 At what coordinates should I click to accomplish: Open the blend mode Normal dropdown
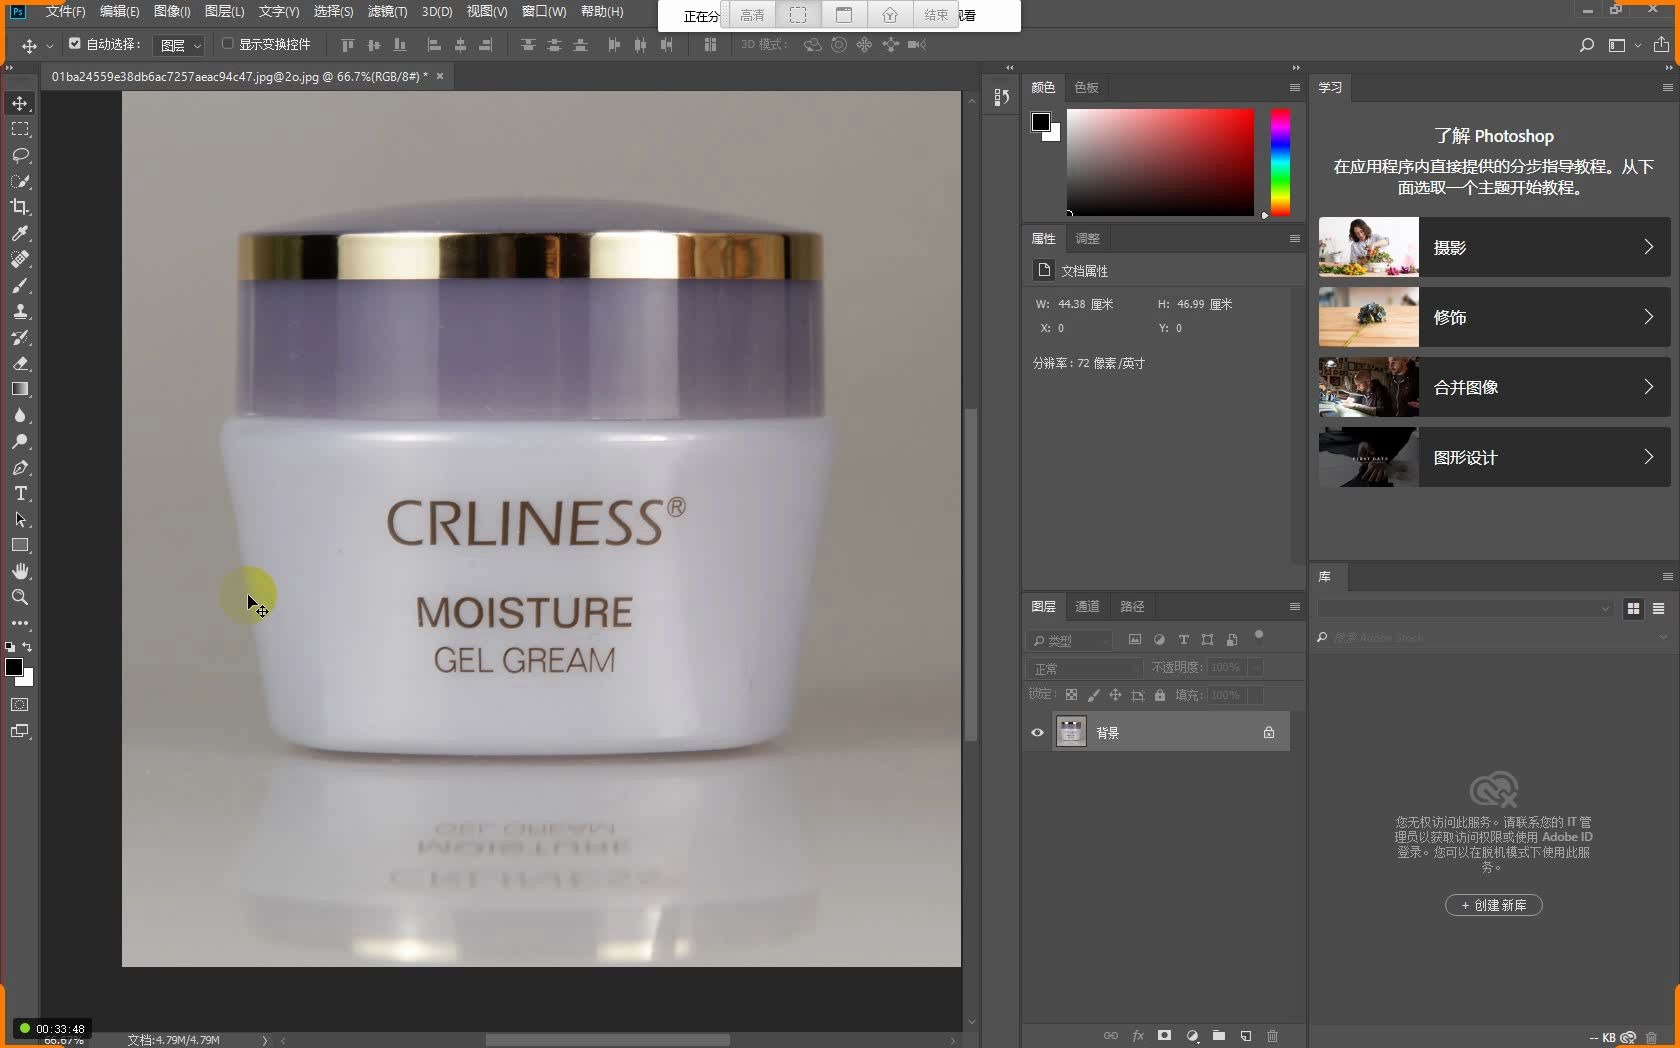click(x=1084, y=668)
